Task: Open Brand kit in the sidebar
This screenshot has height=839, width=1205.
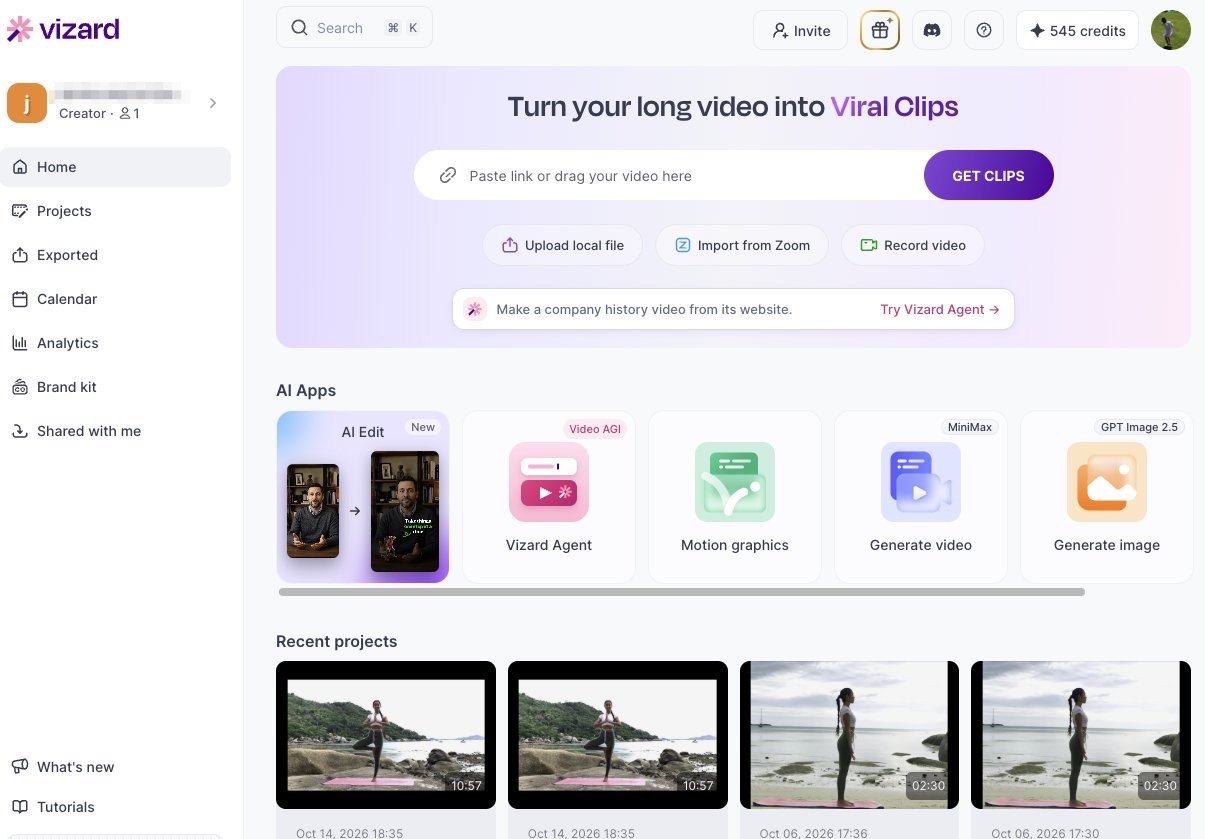Action: (x=115, y=387)
